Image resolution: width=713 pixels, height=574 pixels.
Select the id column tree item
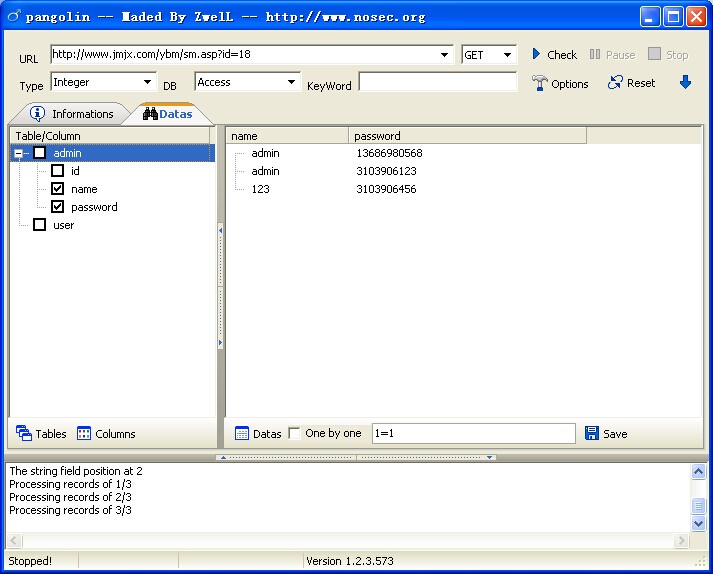(x=75, y=171)
